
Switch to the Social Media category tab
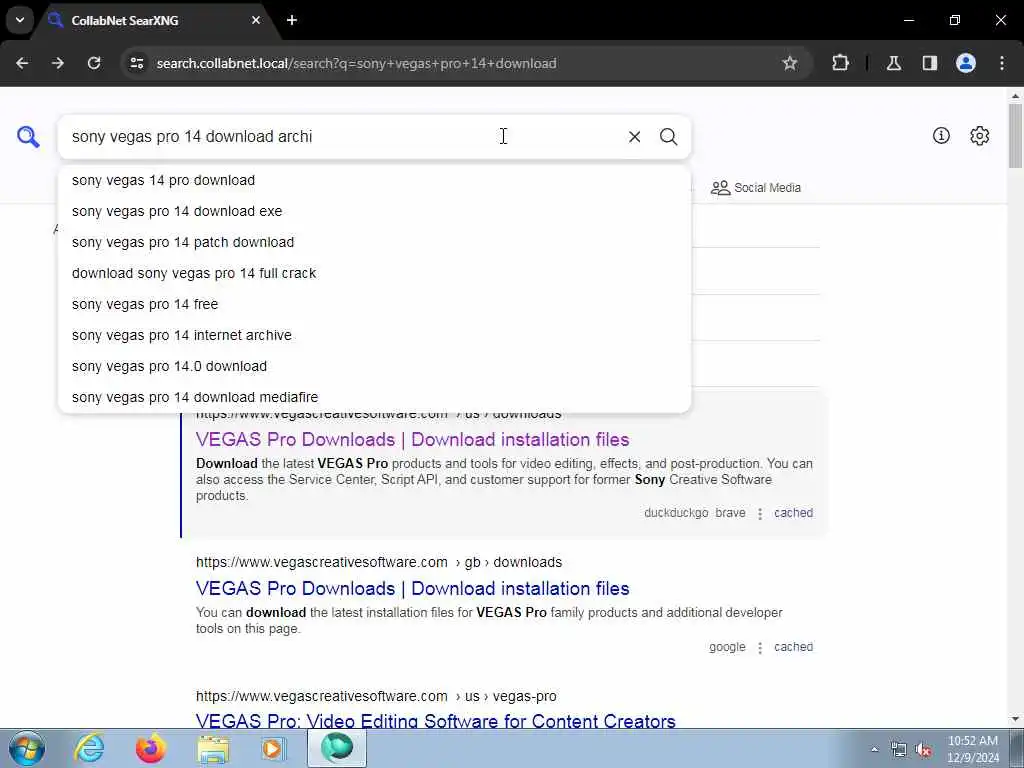coord(756,187)
